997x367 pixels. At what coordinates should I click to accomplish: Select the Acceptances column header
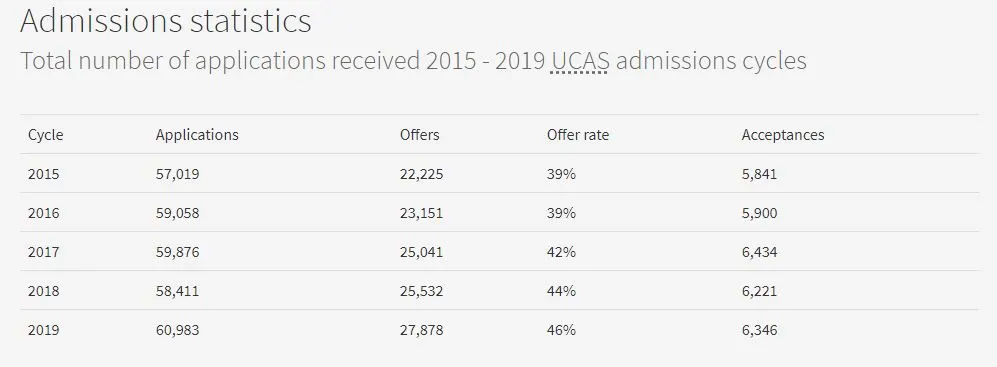[x=783, y=135]
